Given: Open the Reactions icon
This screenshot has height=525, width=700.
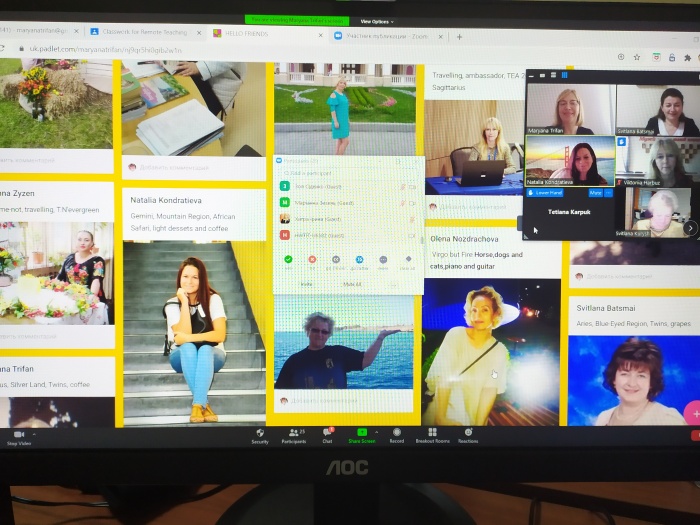Looking at the screenshot, I should pos(467,433).
